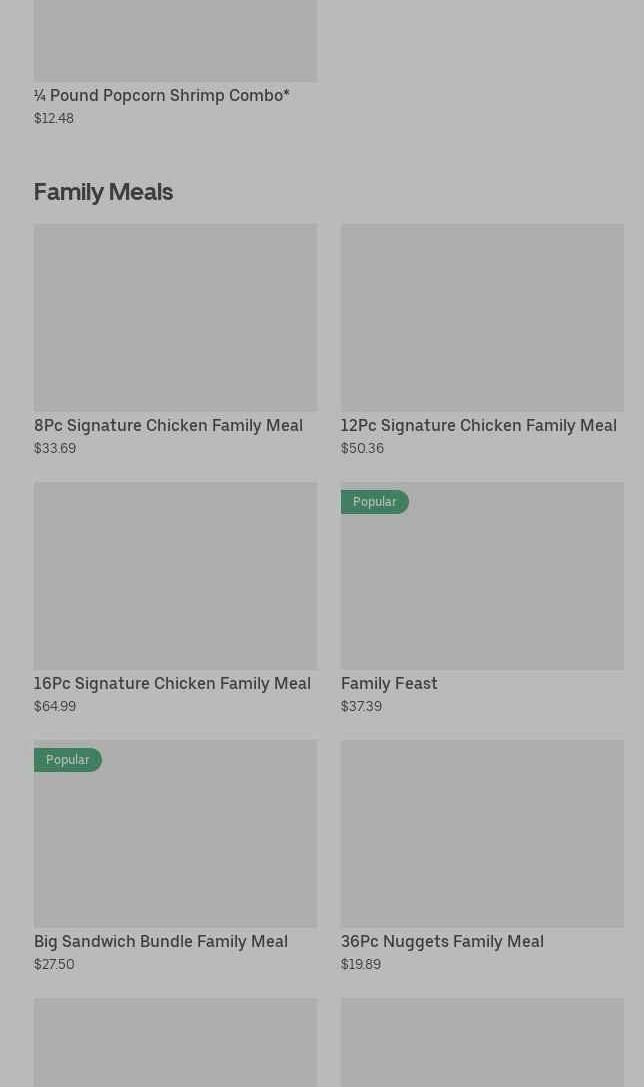The width and height of the screenshot is (644, 1087).
Task: Select the Family Feast title link
Action: click(389, 684)
